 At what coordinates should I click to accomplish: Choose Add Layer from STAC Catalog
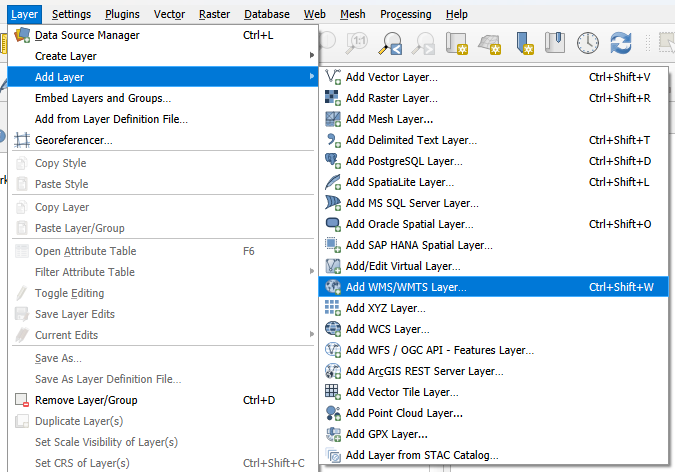point(421,455)
